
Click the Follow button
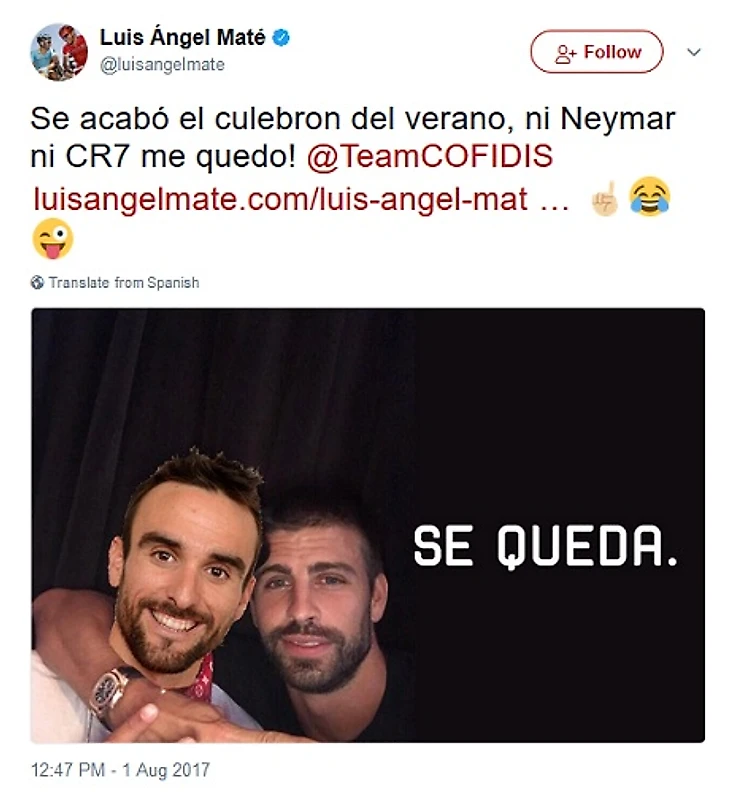(596, 52)
